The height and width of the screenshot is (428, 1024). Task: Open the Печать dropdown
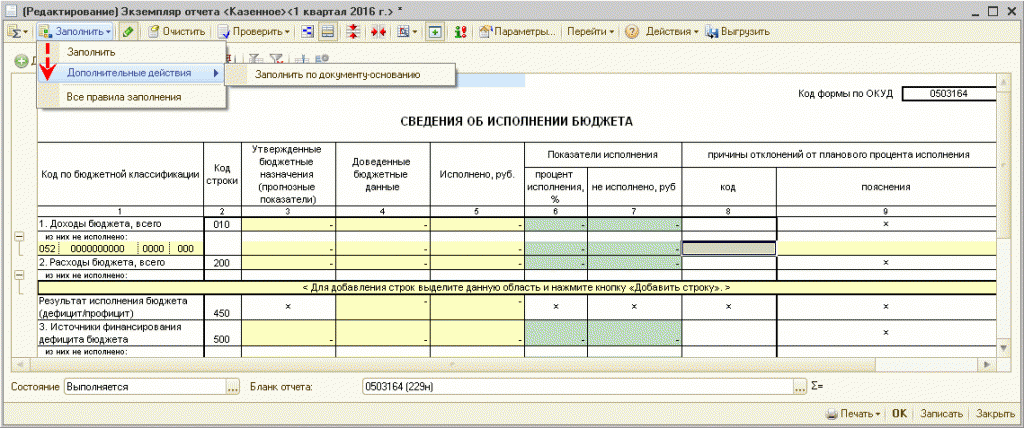(x=854, y=414)
